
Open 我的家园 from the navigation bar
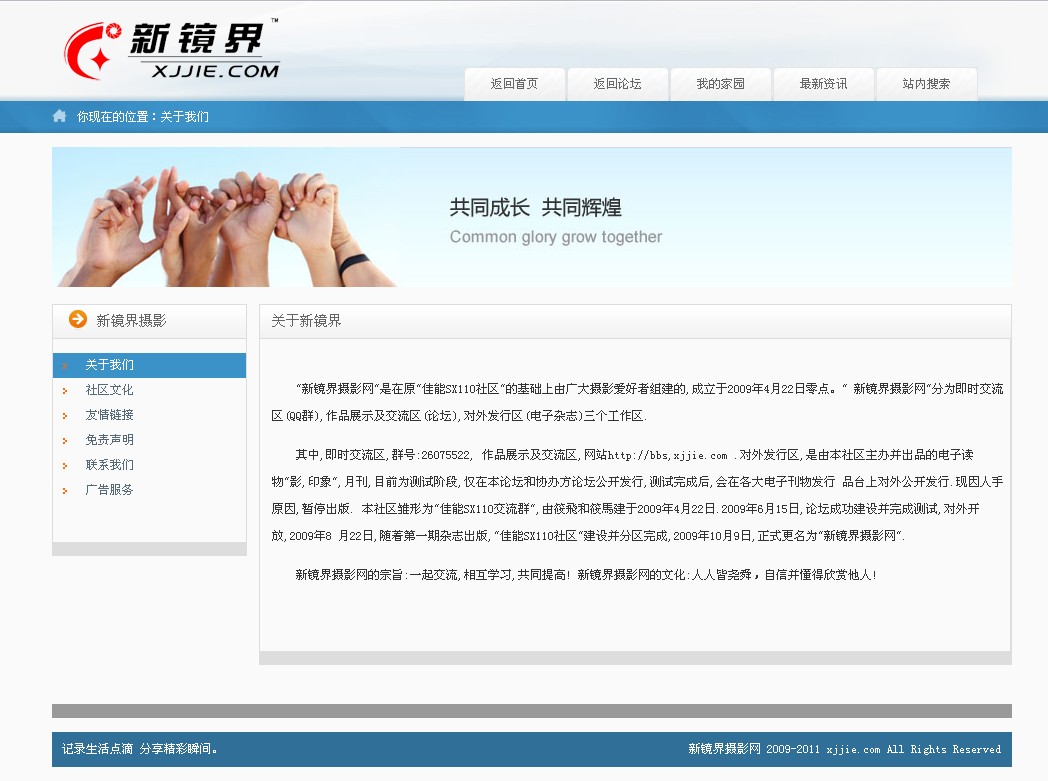pyautogui.click(x=721, y=84)
